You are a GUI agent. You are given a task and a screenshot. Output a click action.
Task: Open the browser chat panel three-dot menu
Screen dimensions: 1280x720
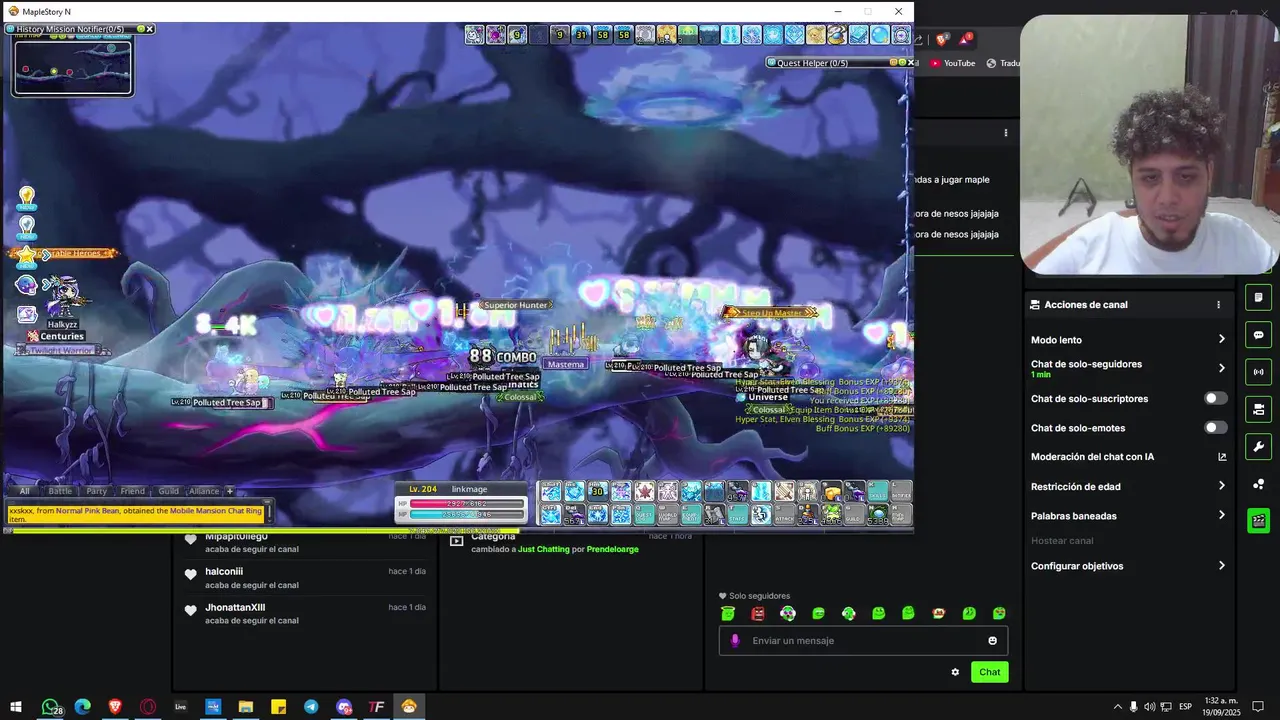pyautogui.click(x=1005, y=133)
